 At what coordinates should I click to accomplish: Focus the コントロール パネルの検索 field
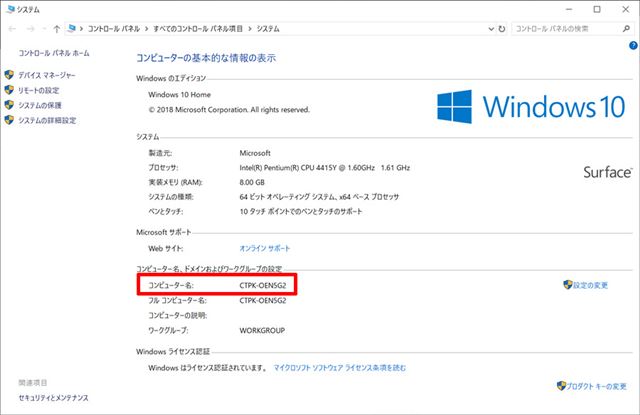565,29
